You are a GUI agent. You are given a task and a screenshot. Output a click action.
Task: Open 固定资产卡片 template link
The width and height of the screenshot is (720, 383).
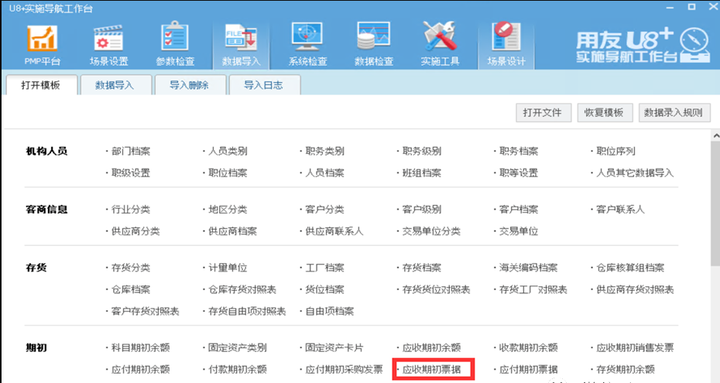pyautogui.click(x=334, y=348)
